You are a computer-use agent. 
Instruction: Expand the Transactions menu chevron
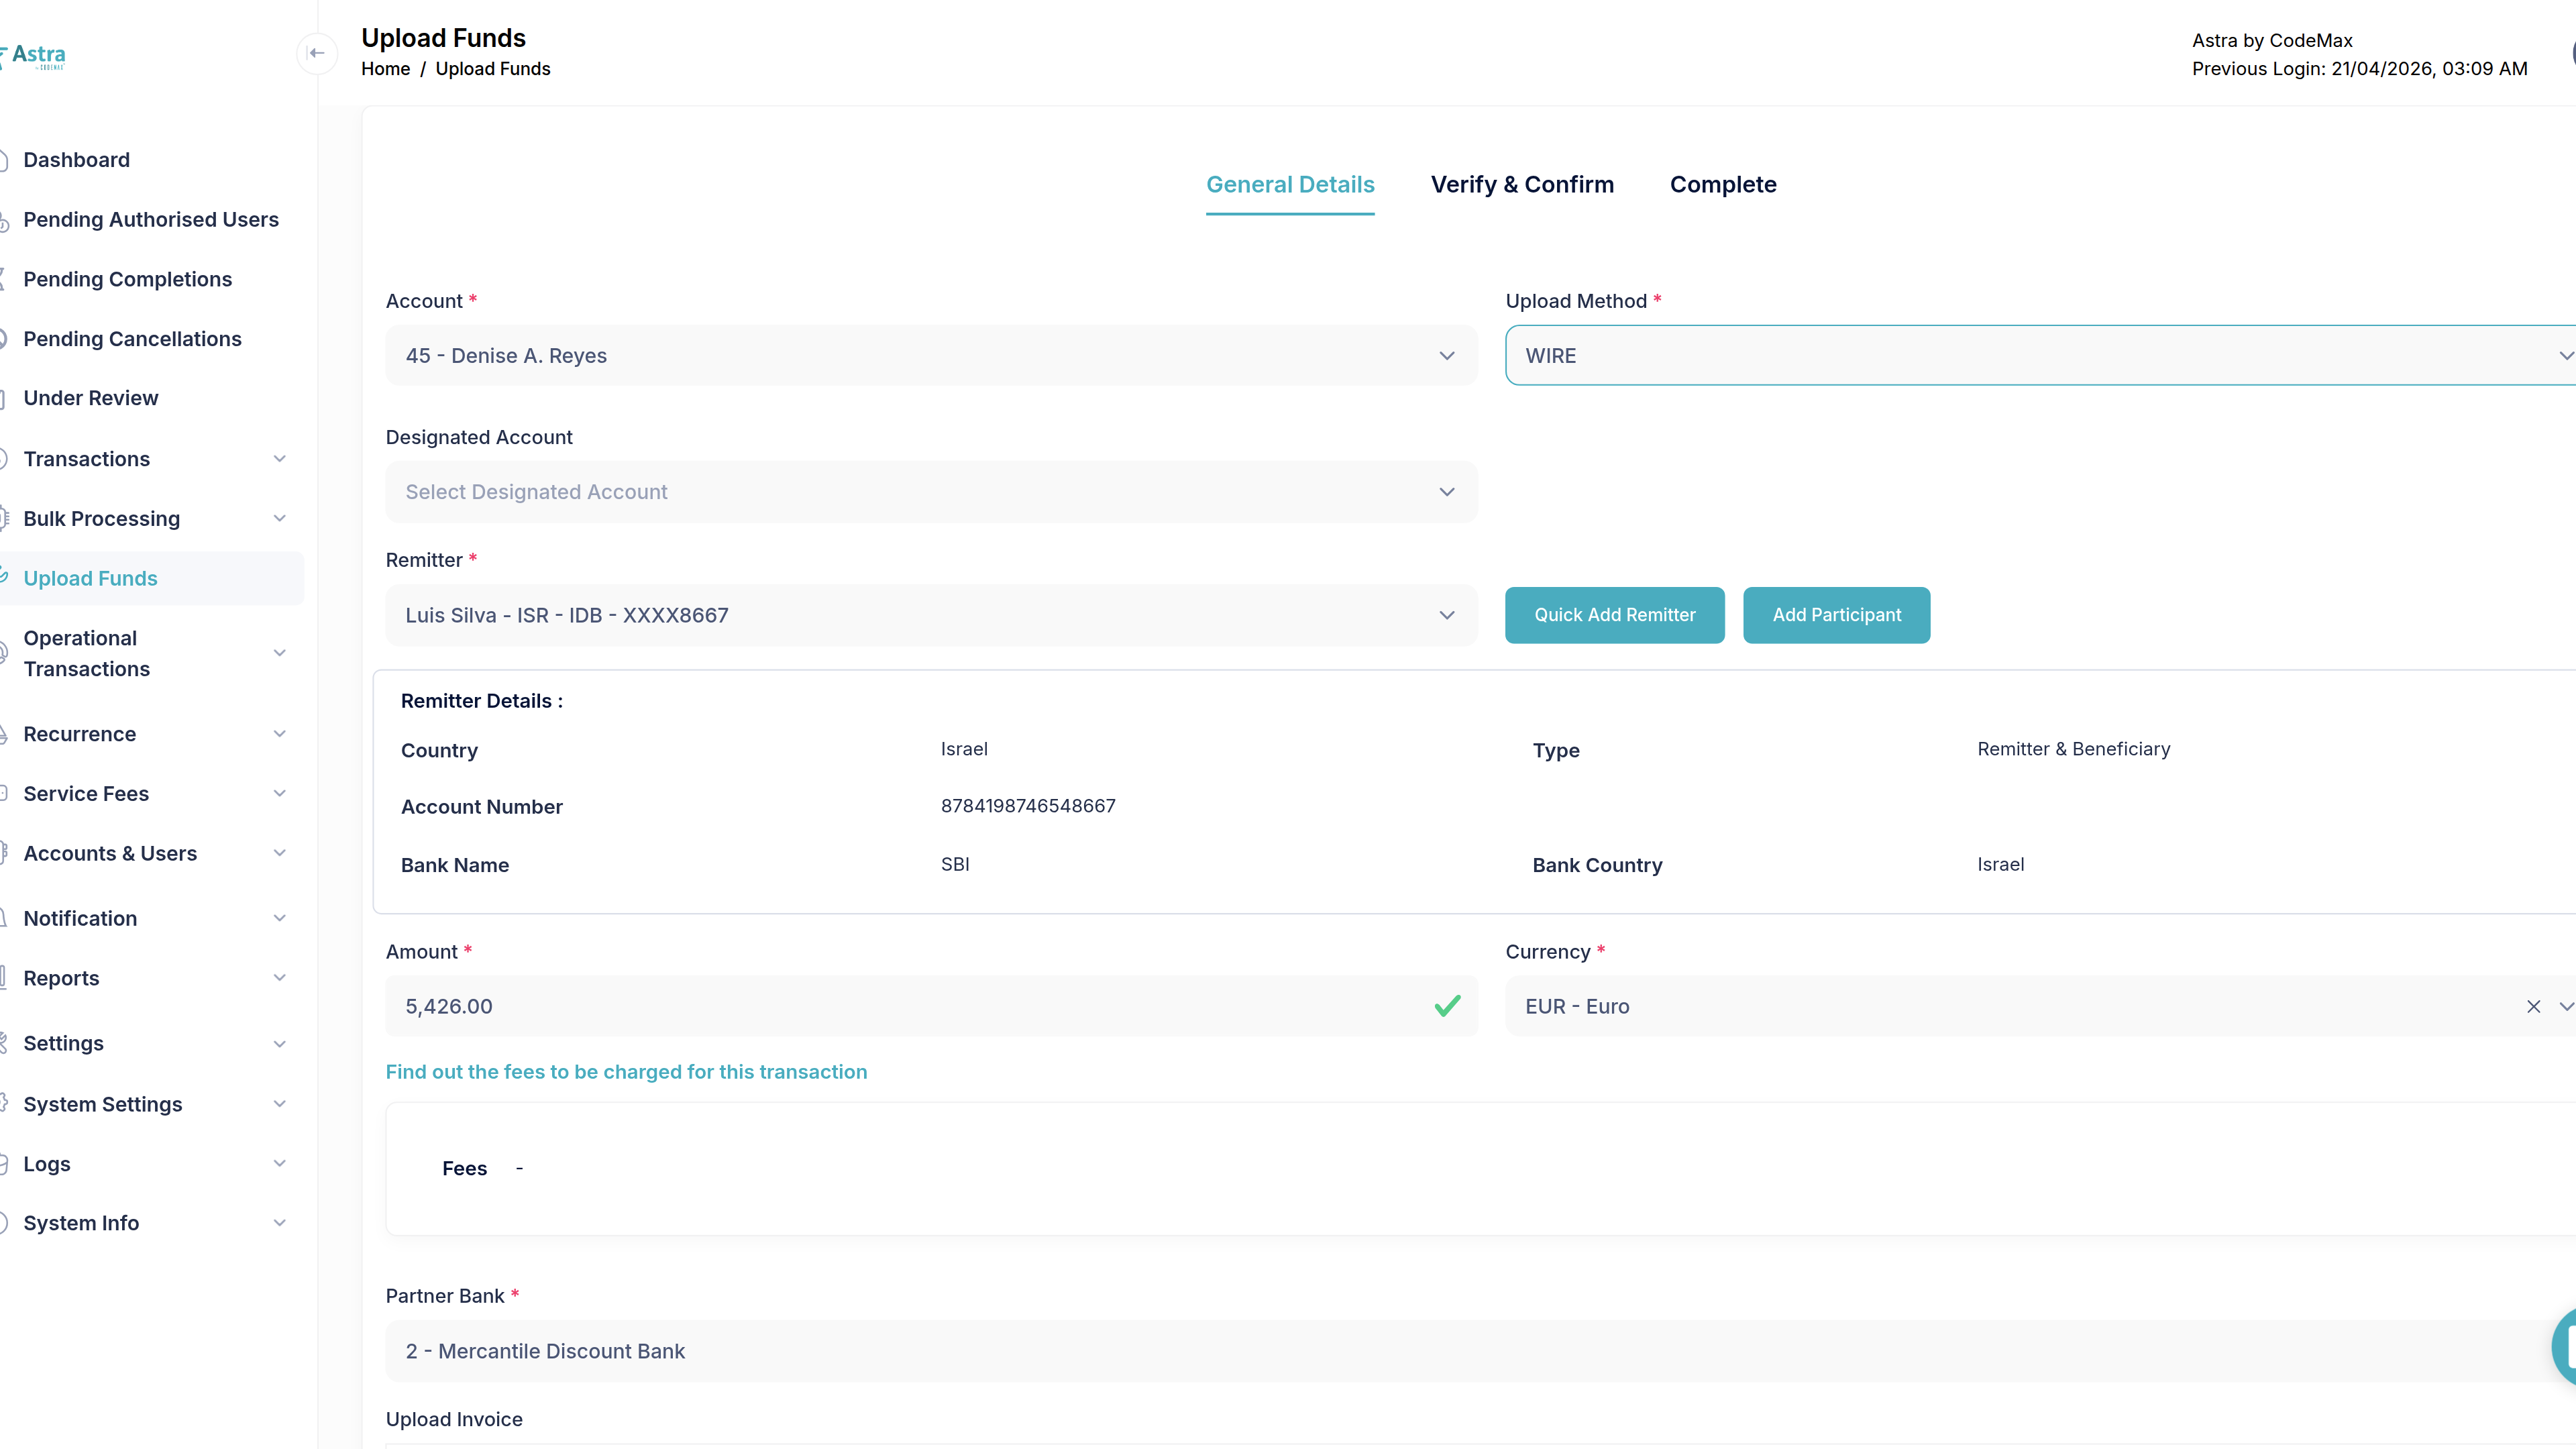coord(280,459)
